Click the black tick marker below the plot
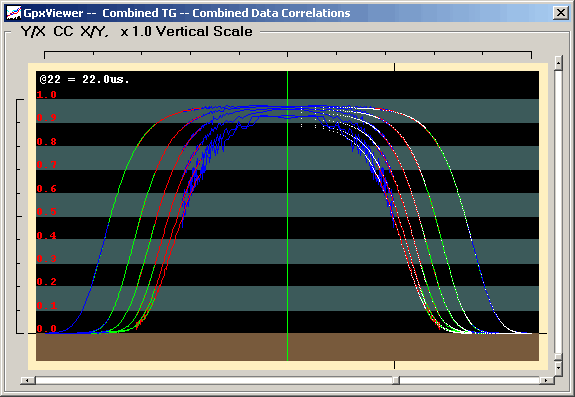This screenshot has width=575, height=397. tap(395, 365)
